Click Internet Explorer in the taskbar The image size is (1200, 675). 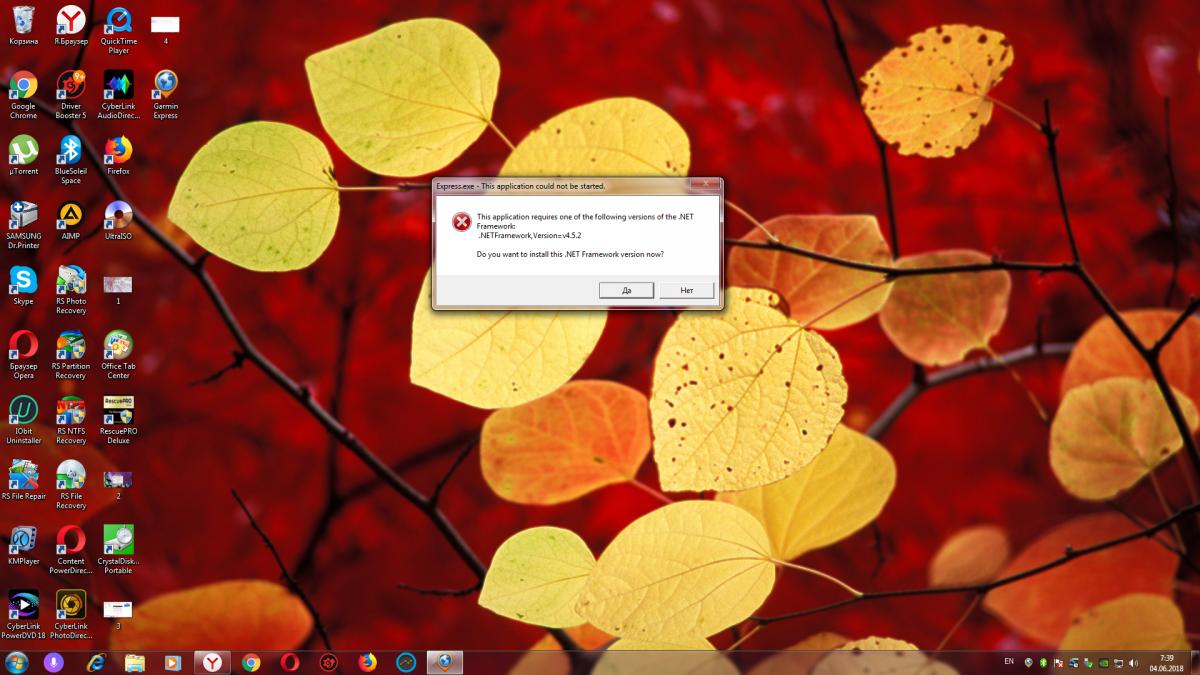[x=96, y=662]
